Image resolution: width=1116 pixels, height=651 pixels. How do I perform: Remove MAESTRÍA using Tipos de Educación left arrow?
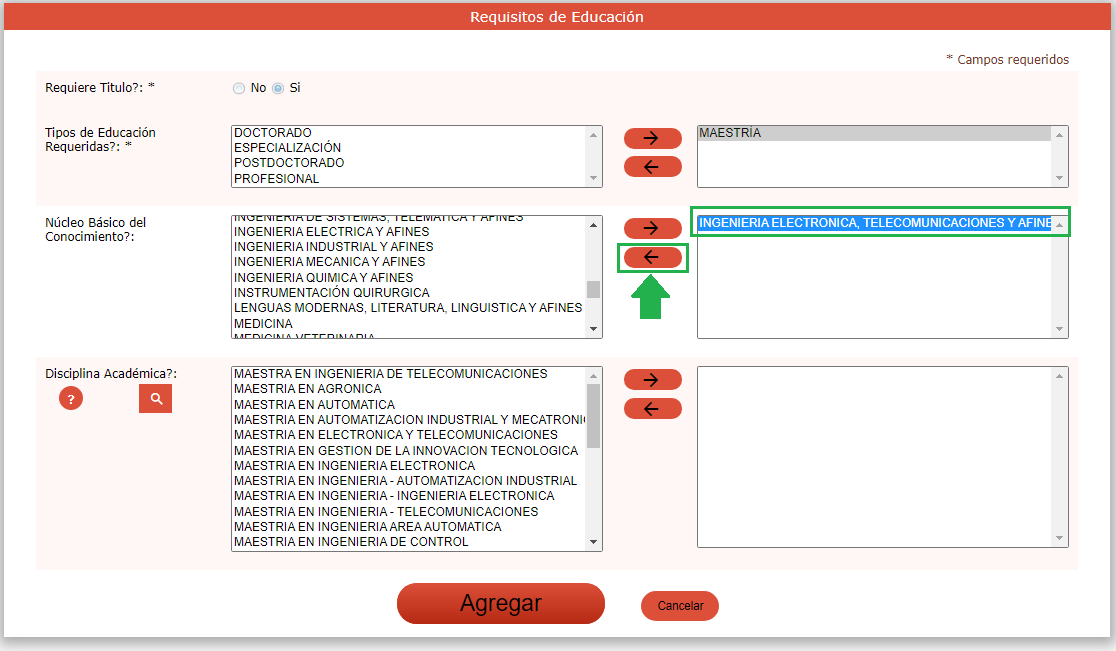pyautogui.click(x=652, y=167)
